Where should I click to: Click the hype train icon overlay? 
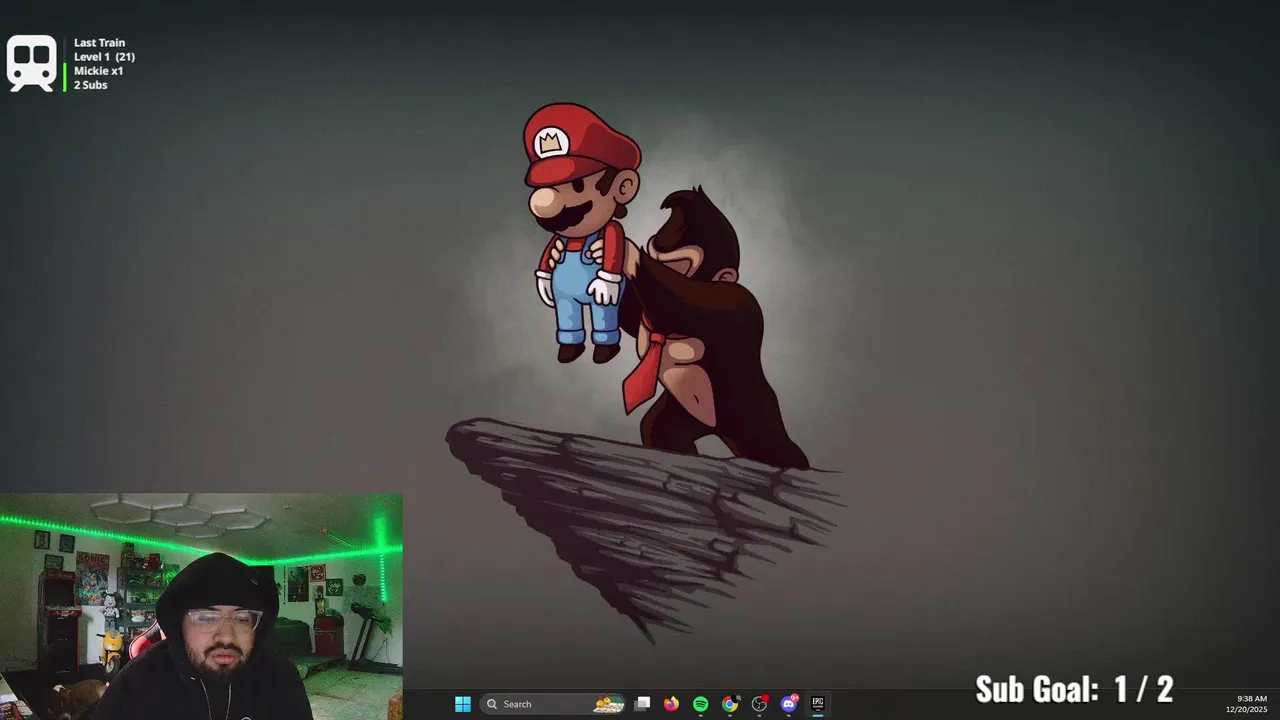tap(31, 63)
